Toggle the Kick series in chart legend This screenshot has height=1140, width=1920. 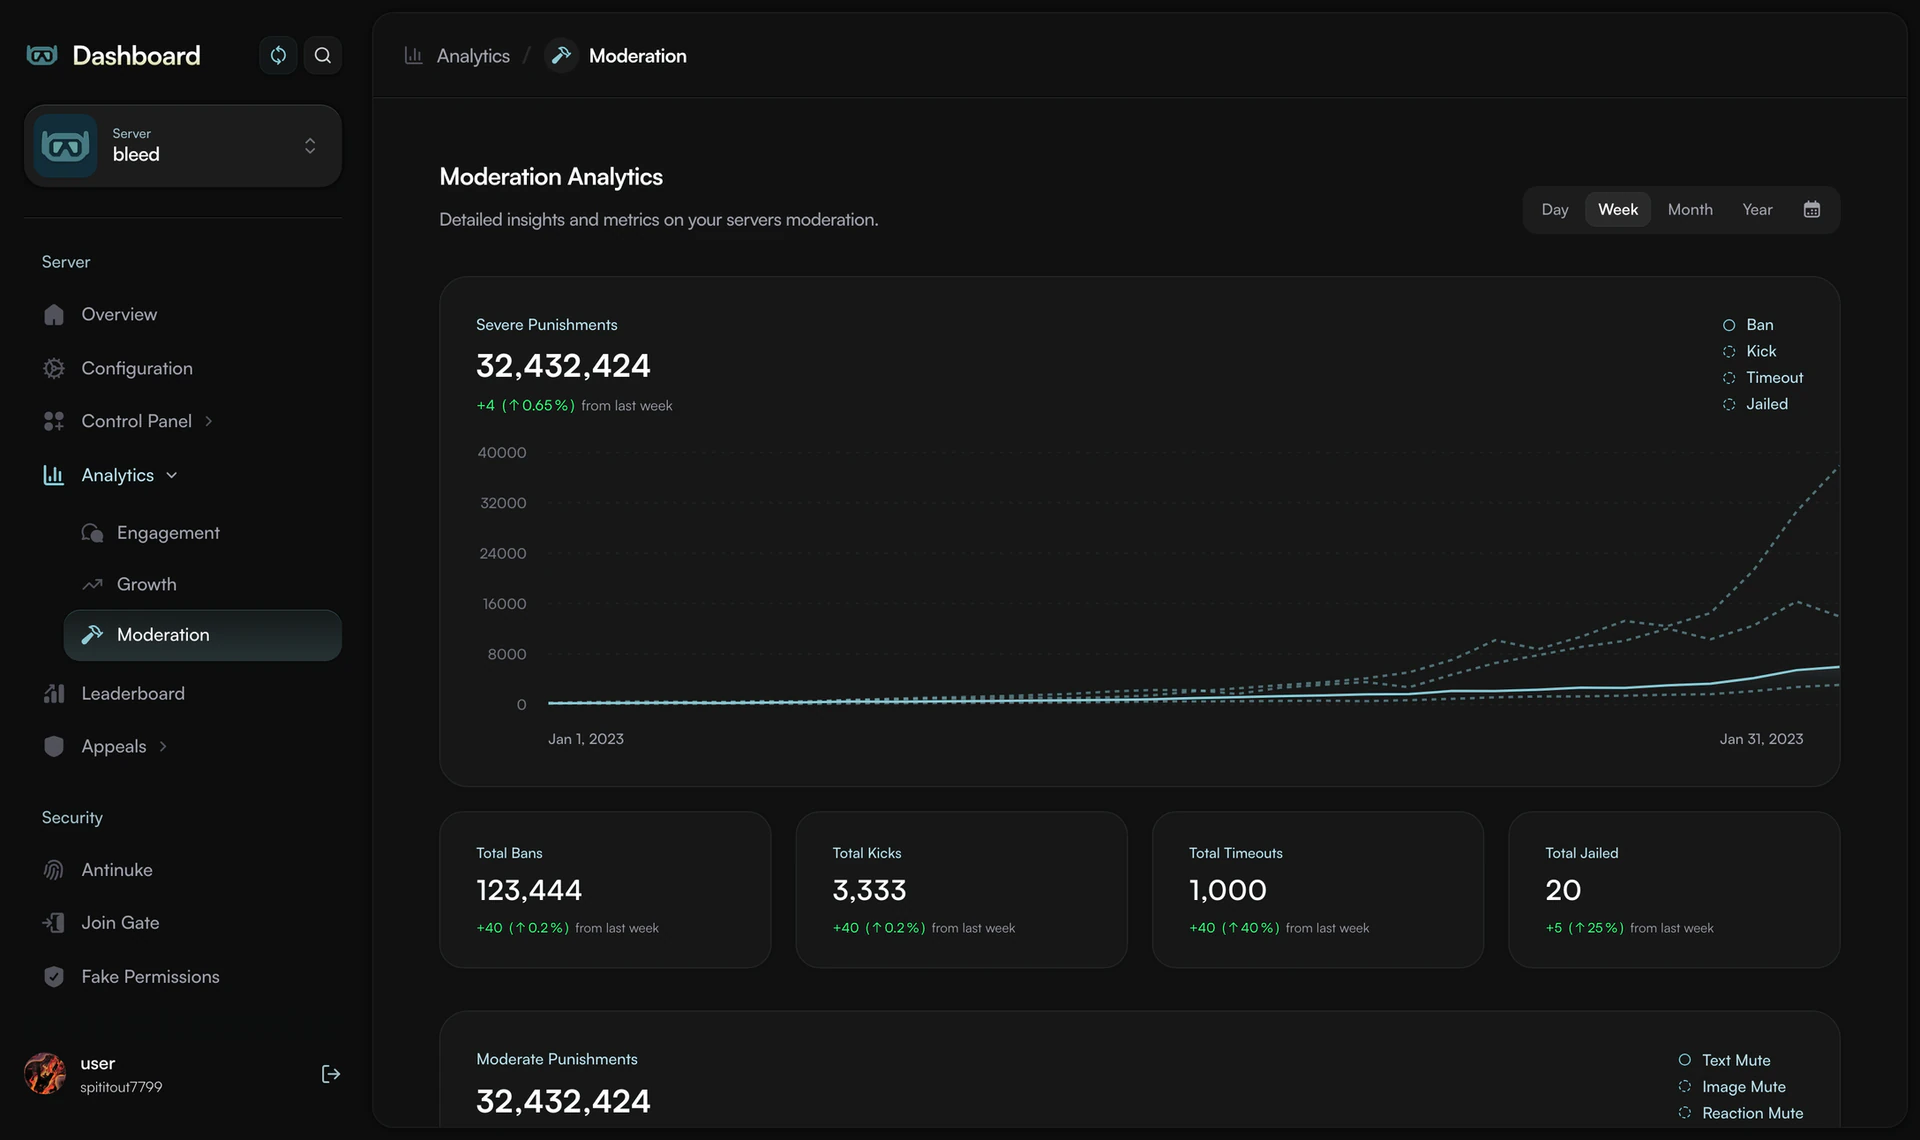[x=1749, y=351]
